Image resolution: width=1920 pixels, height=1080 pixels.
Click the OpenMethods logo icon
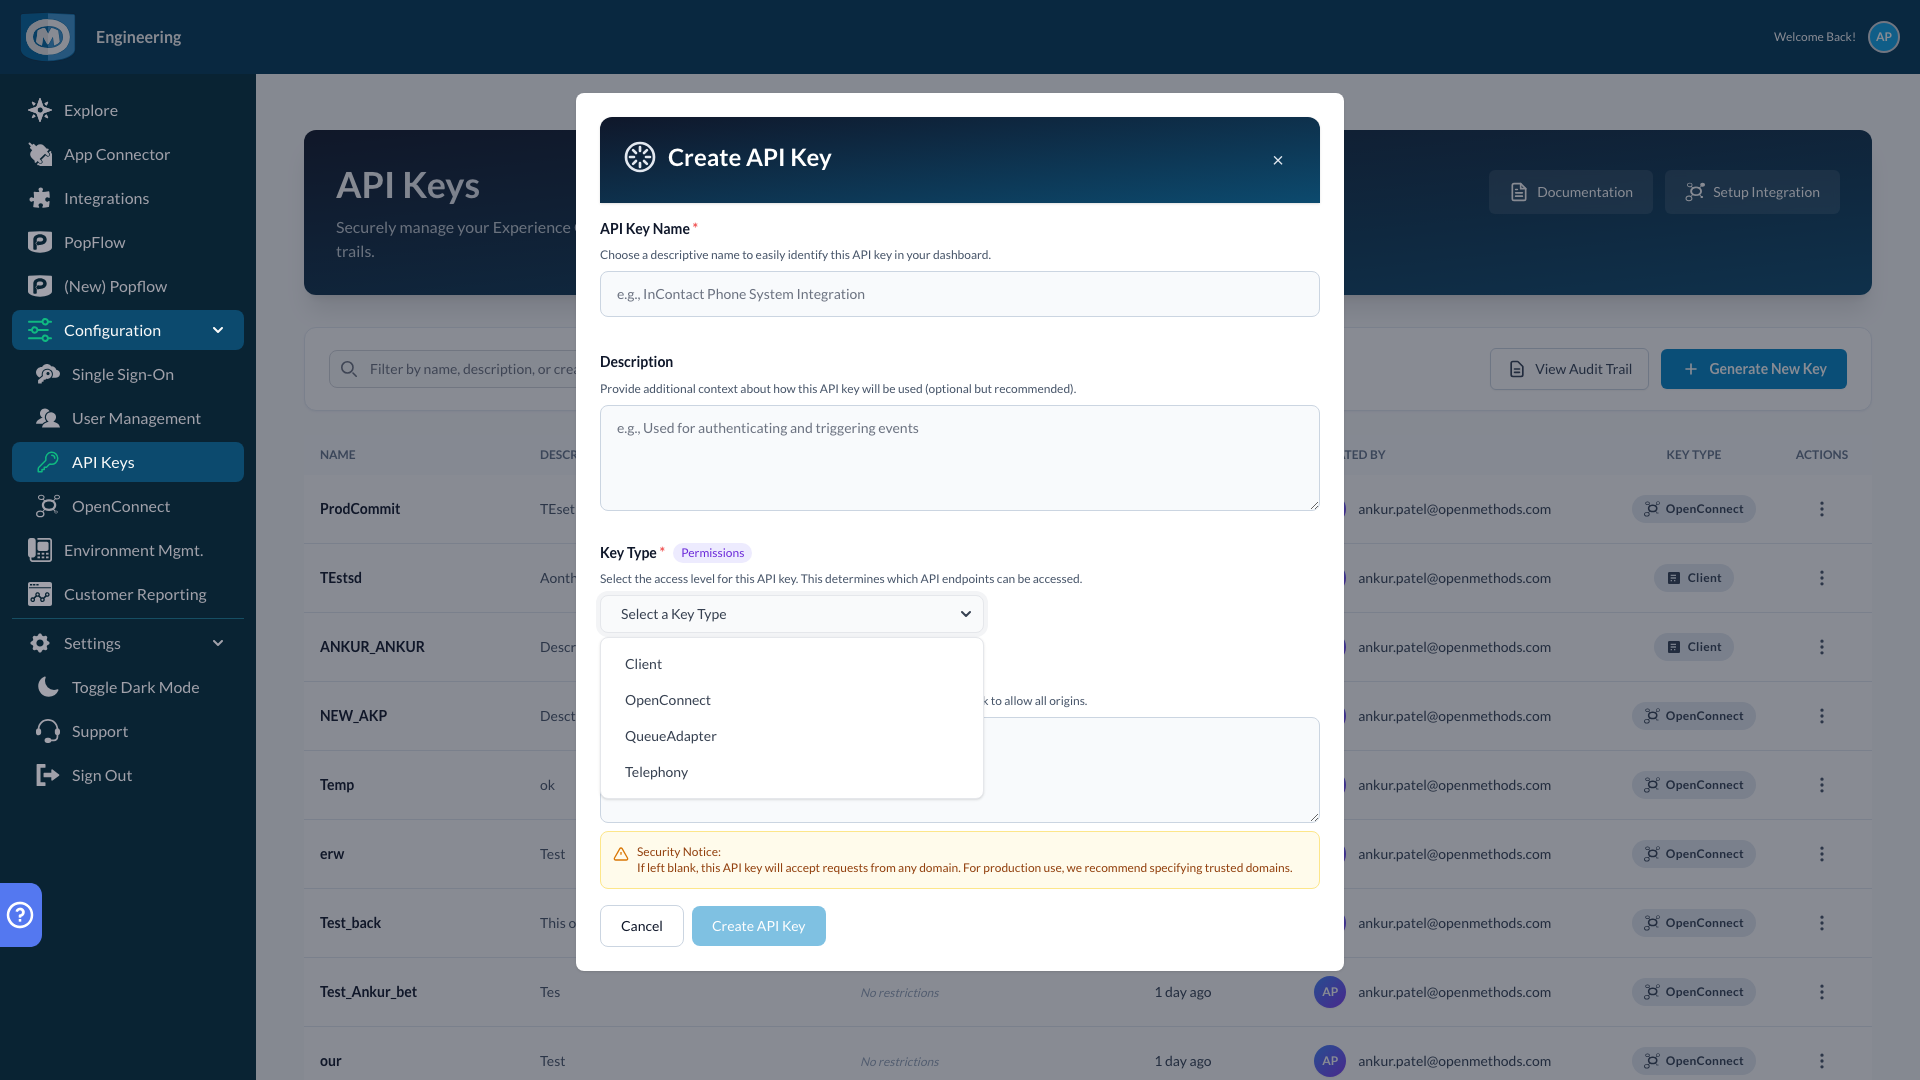[x=48, y=37]
